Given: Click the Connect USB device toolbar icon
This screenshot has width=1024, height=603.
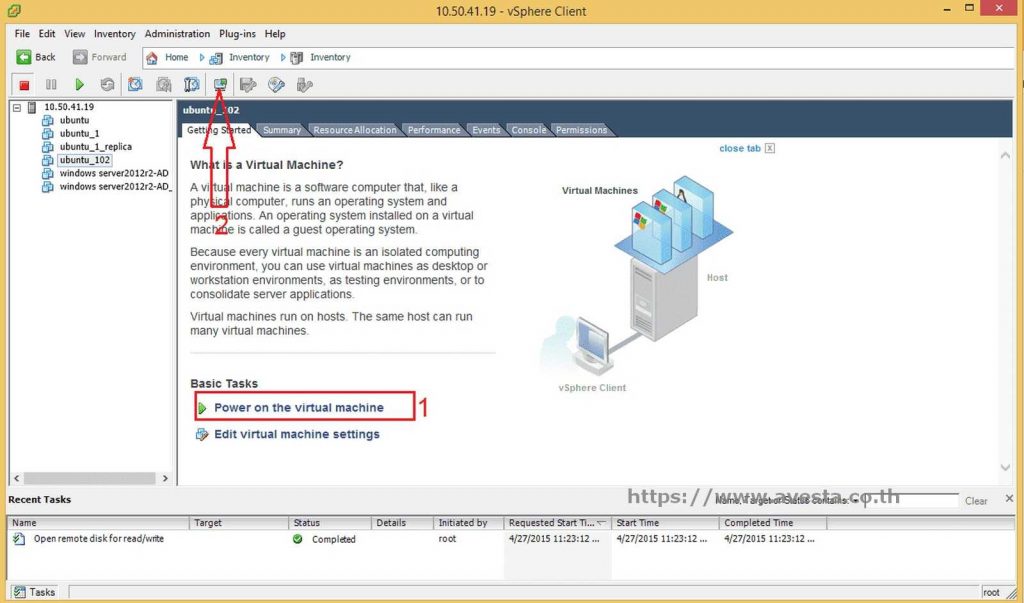Looking at the screenshot, I should [304, 84].
